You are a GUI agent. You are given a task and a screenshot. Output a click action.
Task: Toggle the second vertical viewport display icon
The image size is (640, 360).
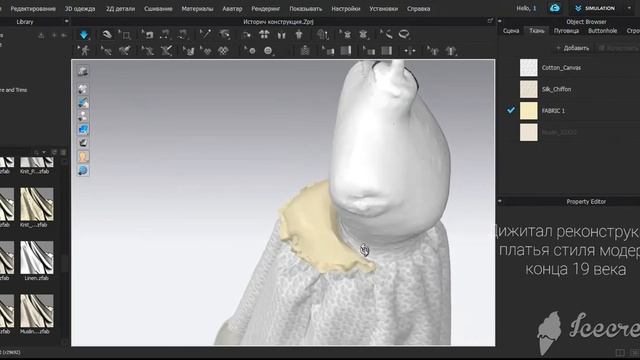[x=83, y=89]
